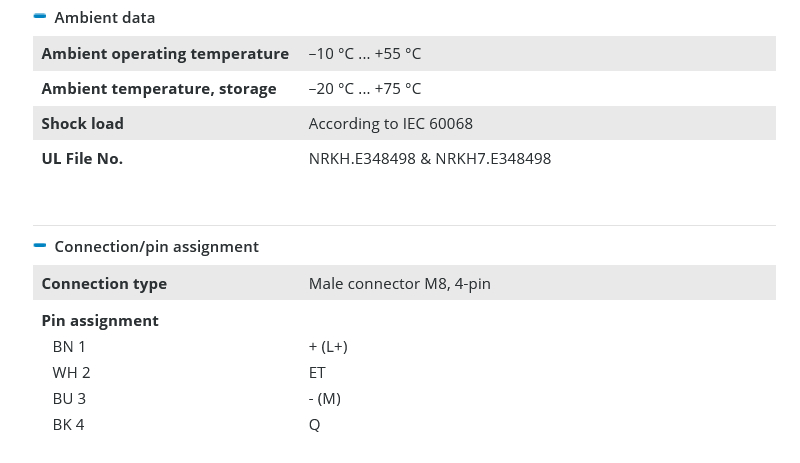Image resolution: width=800 pixels, height=463 pixels.
Task: Click the Connection/pin assignment heading text
Action: [x=156, y=246]
